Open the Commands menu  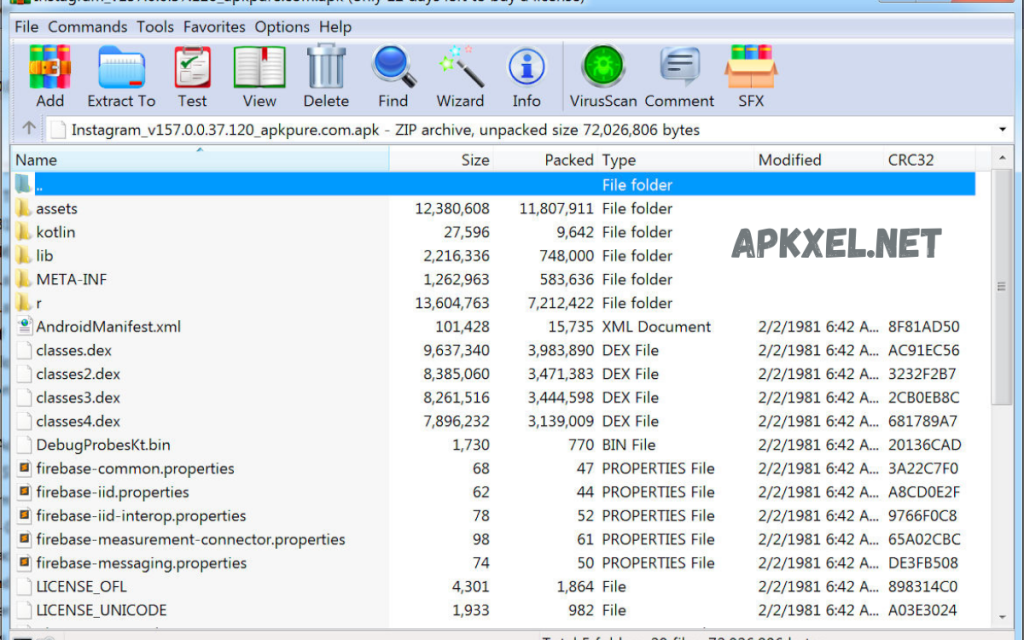87,27
